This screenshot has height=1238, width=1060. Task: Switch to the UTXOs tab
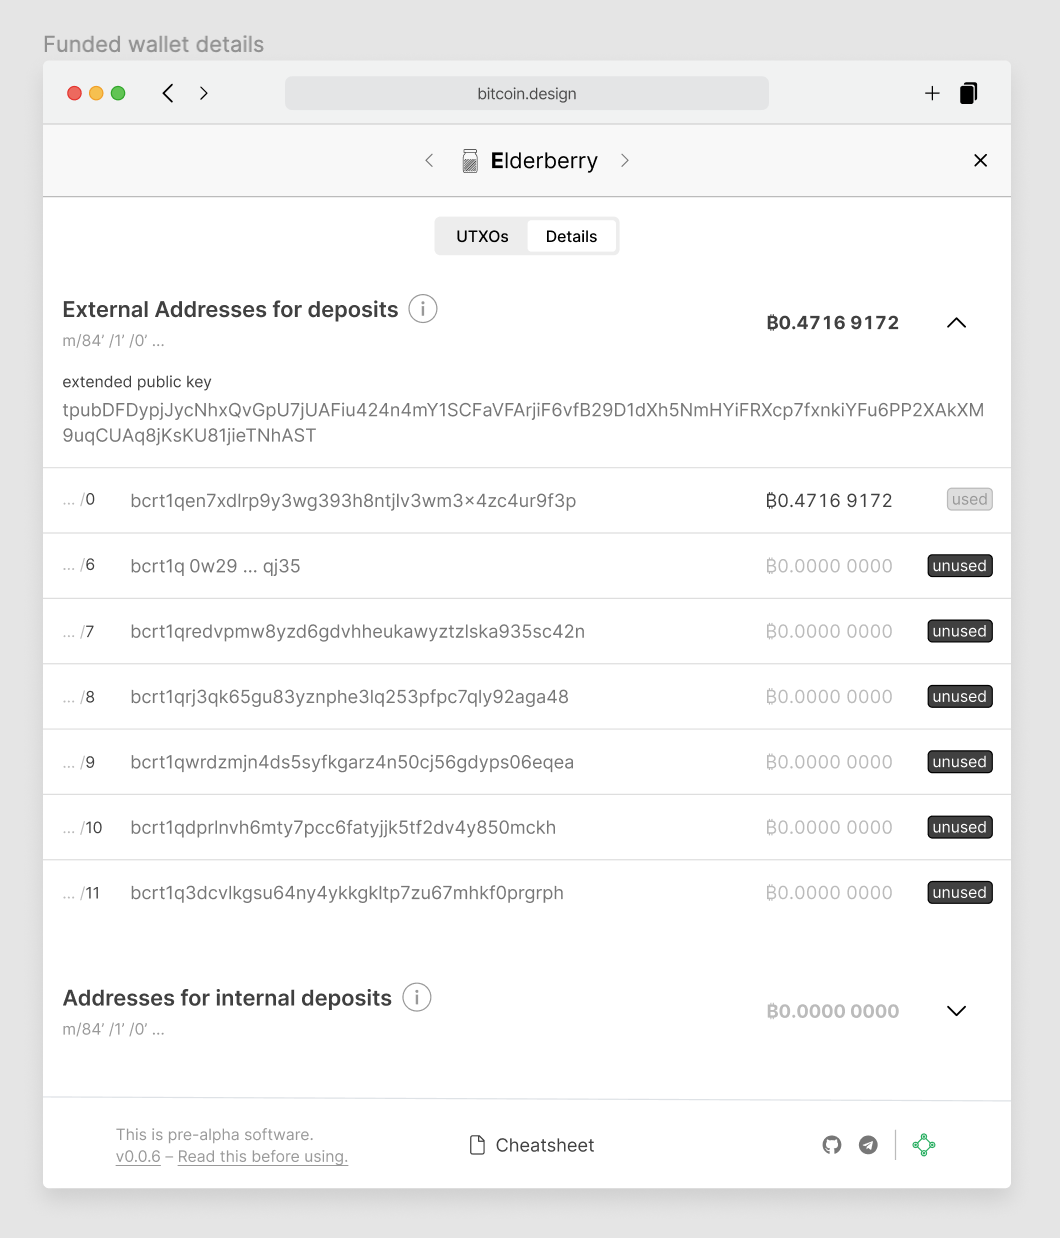(x=482, y=236)
